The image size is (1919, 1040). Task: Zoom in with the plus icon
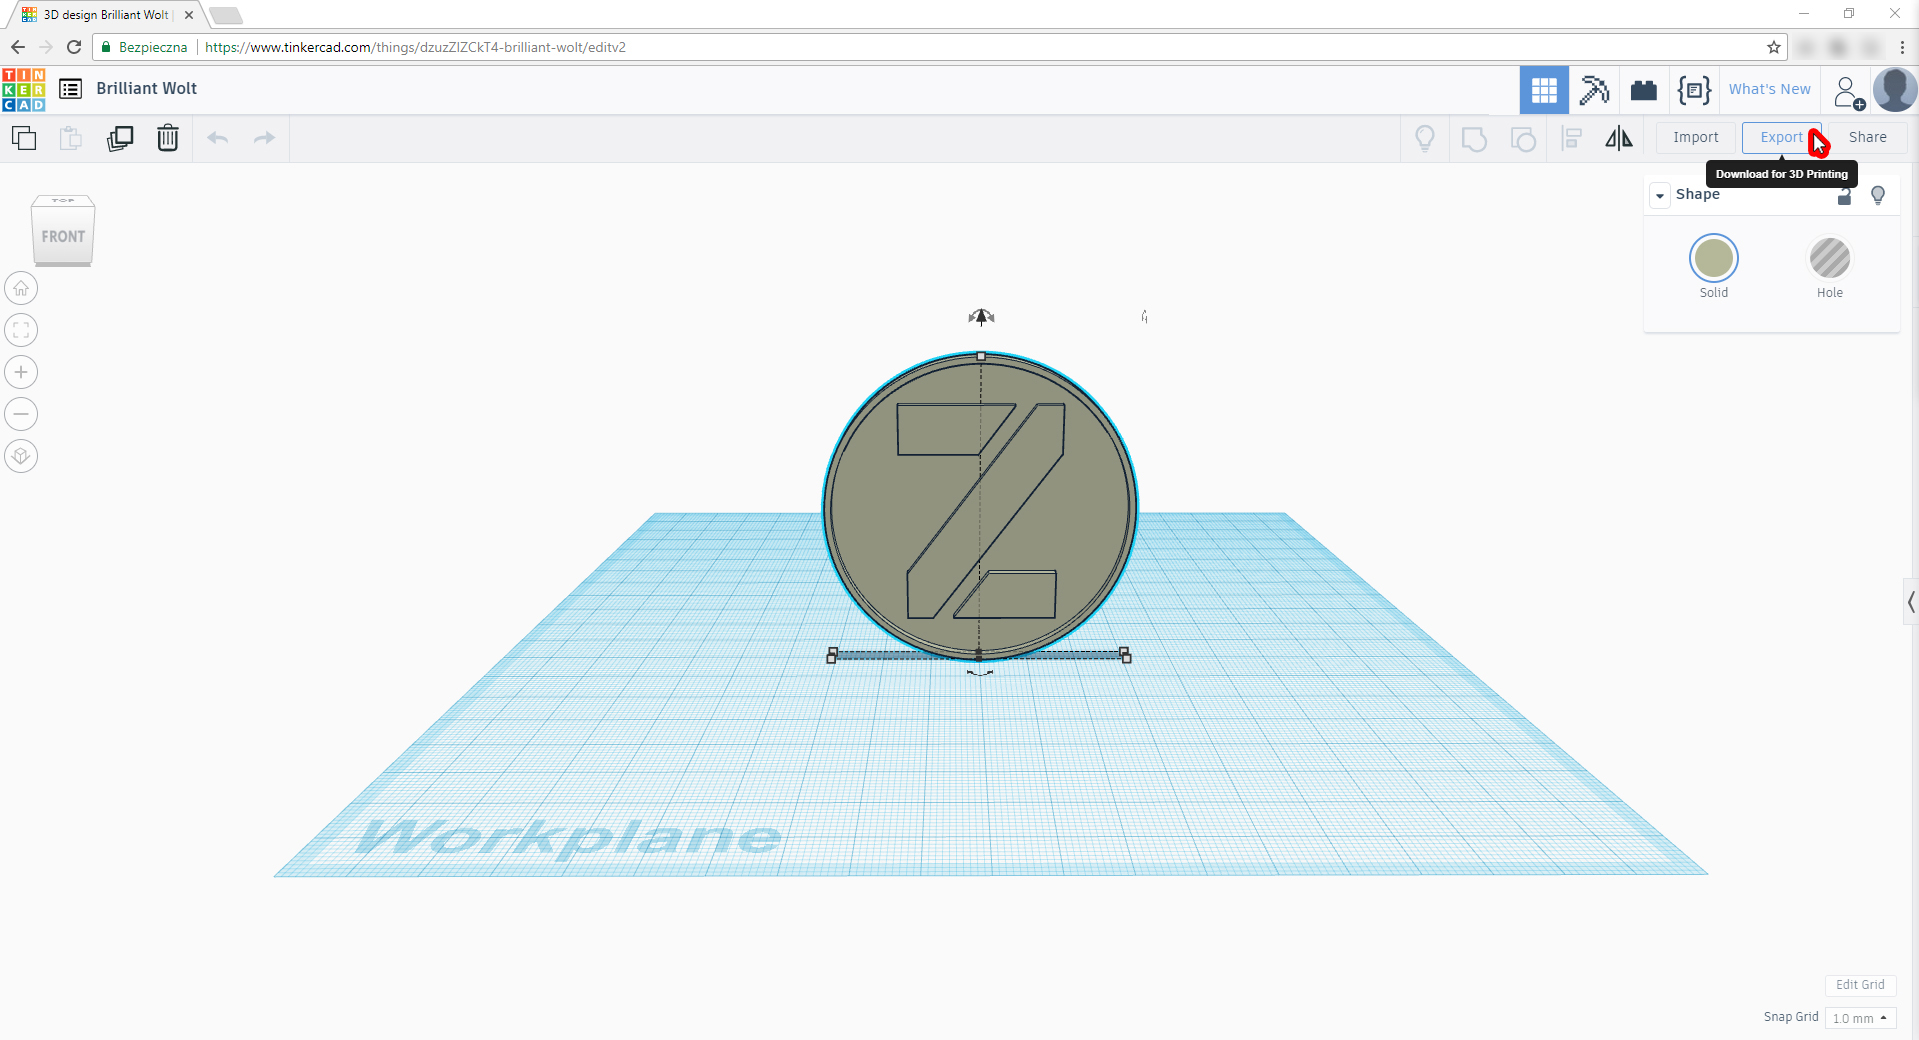pyautogui.click(x=21, y=373)
